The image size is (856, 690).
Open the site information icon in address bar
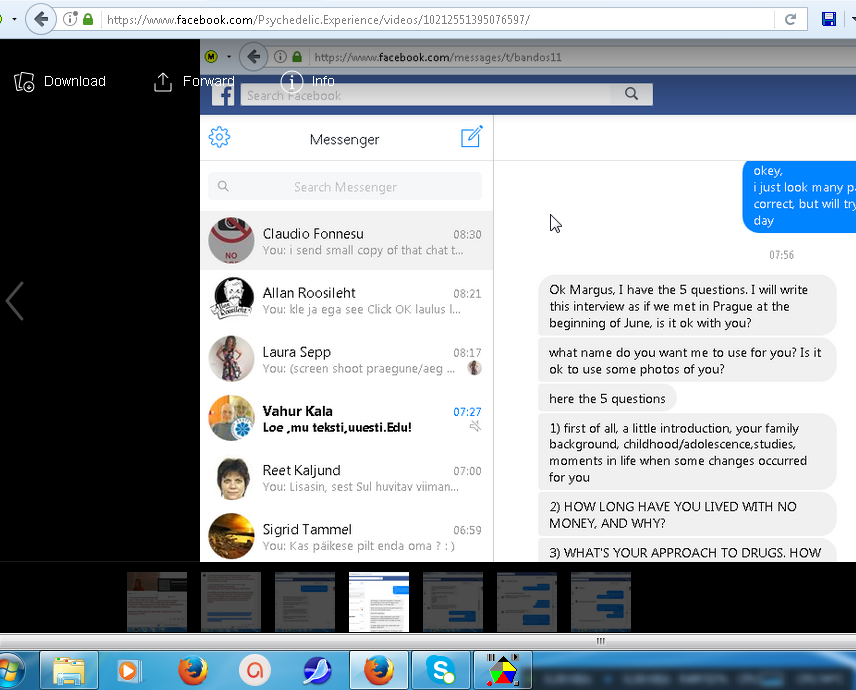pyautogui.click(x=70, y=19)
